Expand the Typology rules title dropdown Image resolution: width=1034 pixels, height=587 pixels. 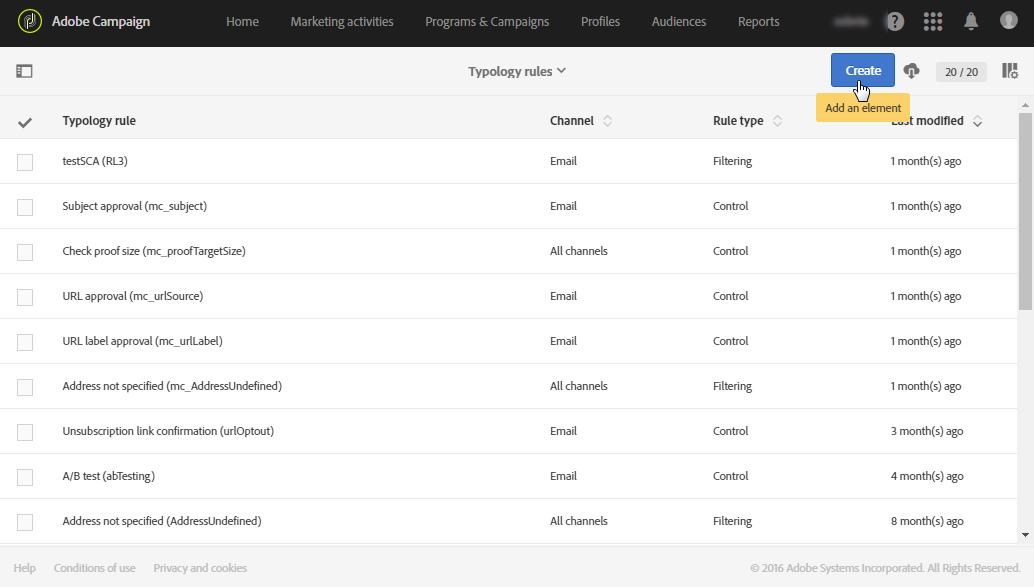517,71
